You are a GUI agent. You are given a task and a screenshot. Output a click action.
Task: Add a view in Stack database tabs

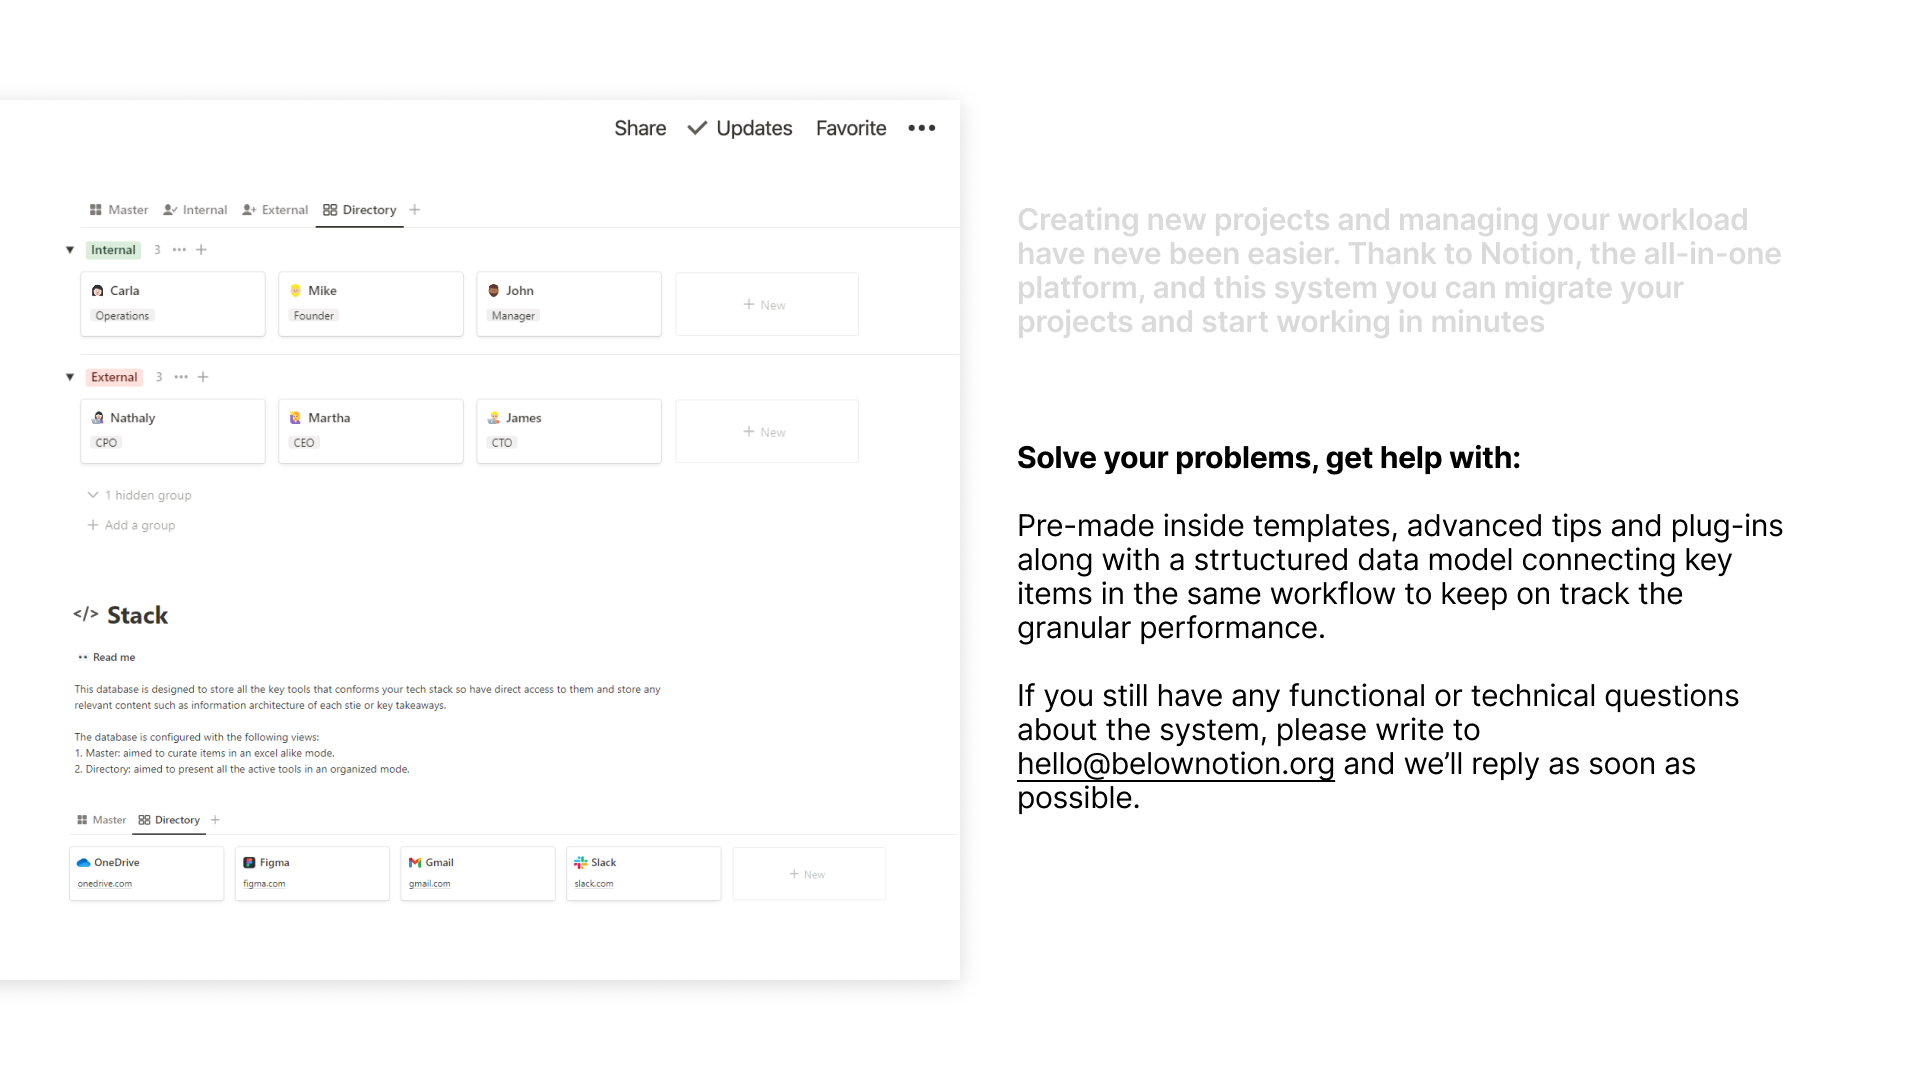[215, 820]
